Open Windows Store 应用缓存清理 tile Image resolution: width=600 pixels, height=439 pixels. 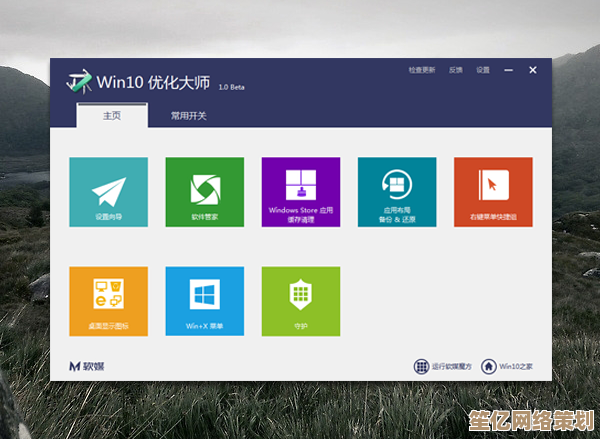pos(301,192)
